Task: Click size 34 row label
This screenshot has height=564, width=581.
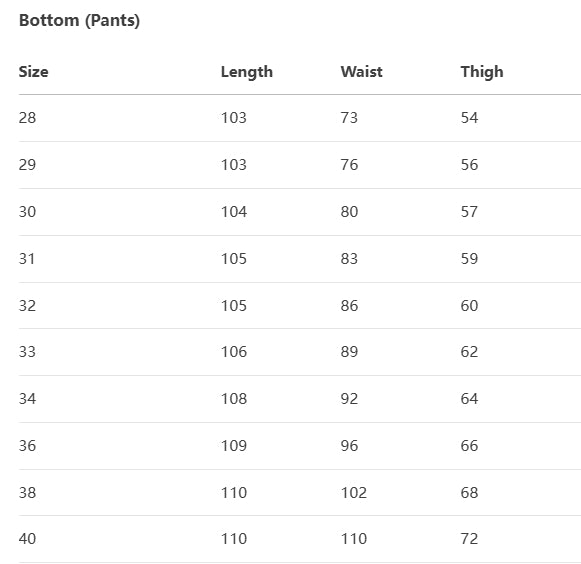Action: click(x=27, y=399)
